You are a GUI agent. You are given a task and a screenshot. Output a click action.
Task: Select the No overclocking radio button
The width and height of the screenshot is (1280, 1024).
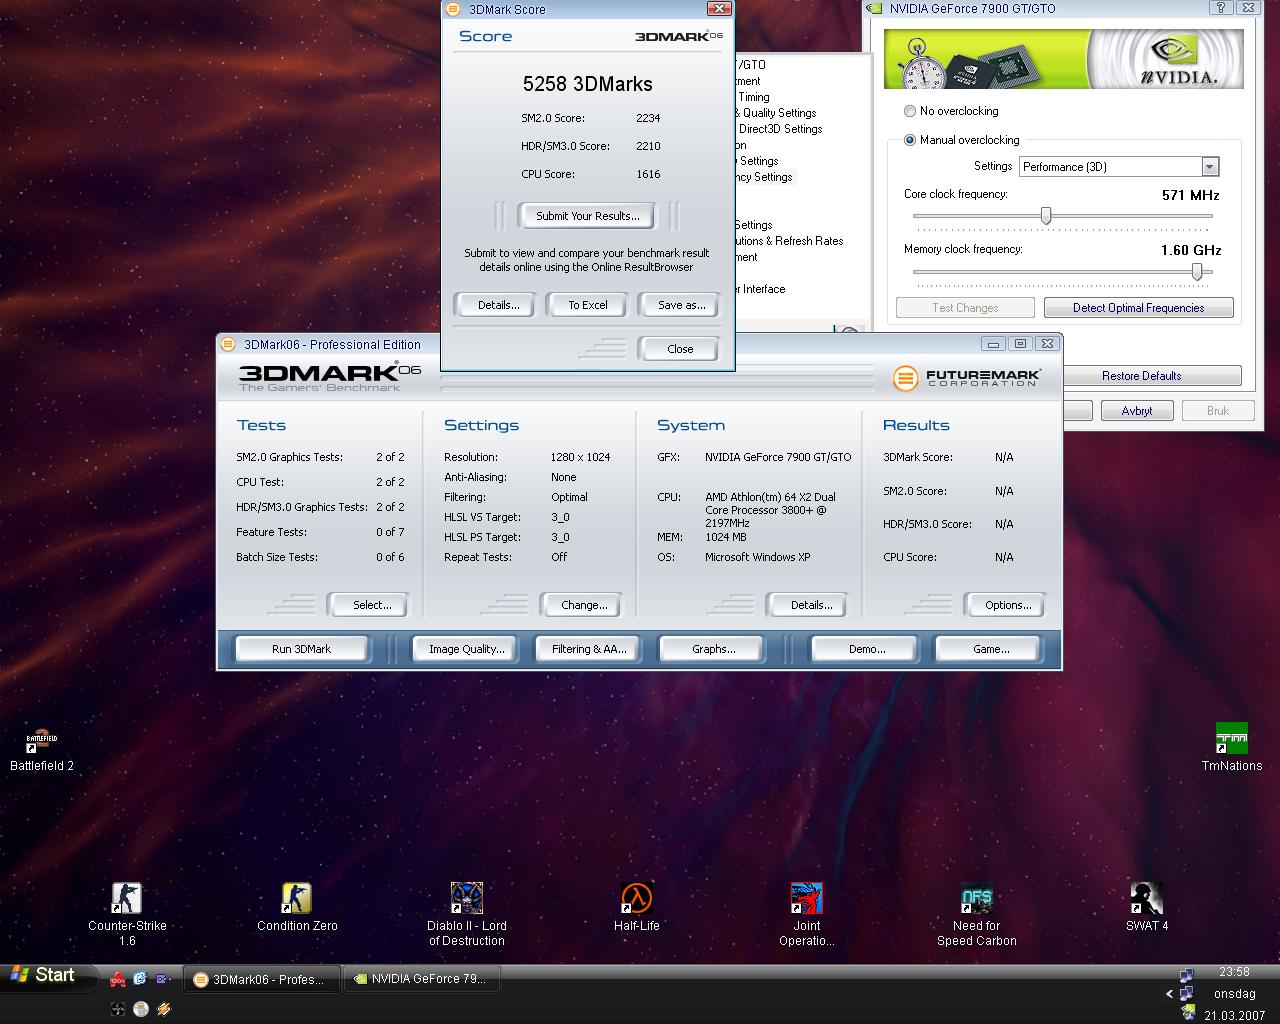[x=910, y=111]
